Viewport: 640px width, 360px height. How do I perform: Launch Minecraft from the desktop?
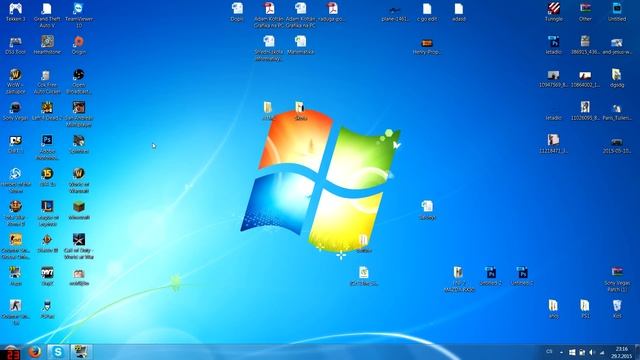(79, 211)
